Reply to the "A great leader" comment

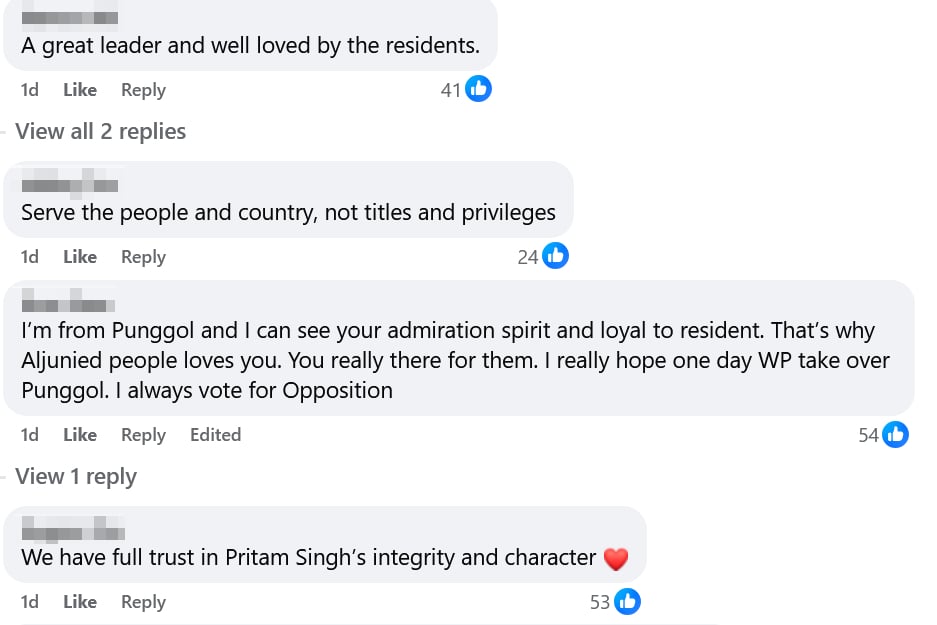143,90
